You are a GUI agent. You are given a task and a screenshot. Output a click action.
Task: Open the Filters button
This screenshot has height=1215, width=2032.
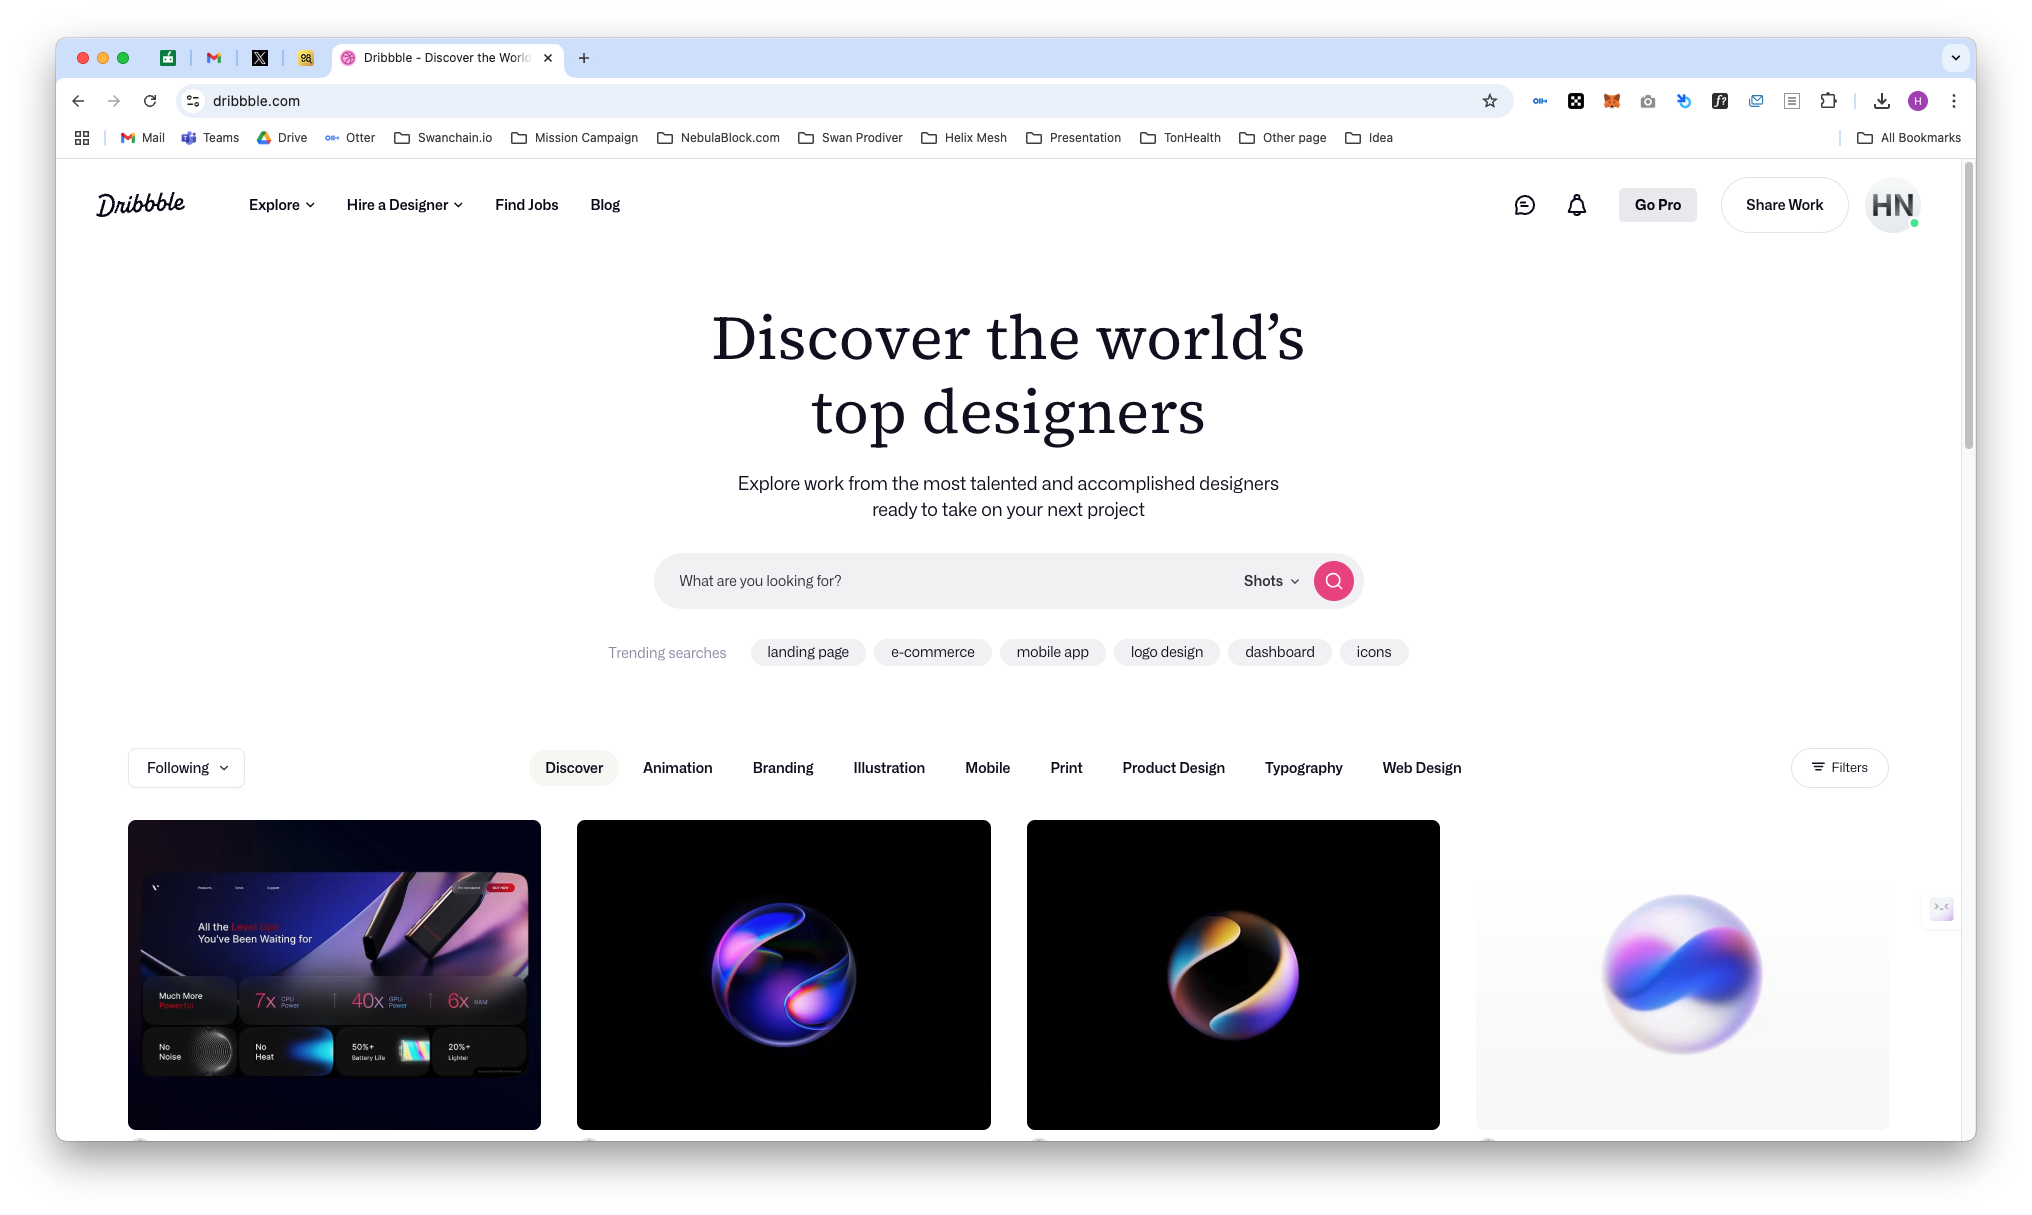point(1839,768)
